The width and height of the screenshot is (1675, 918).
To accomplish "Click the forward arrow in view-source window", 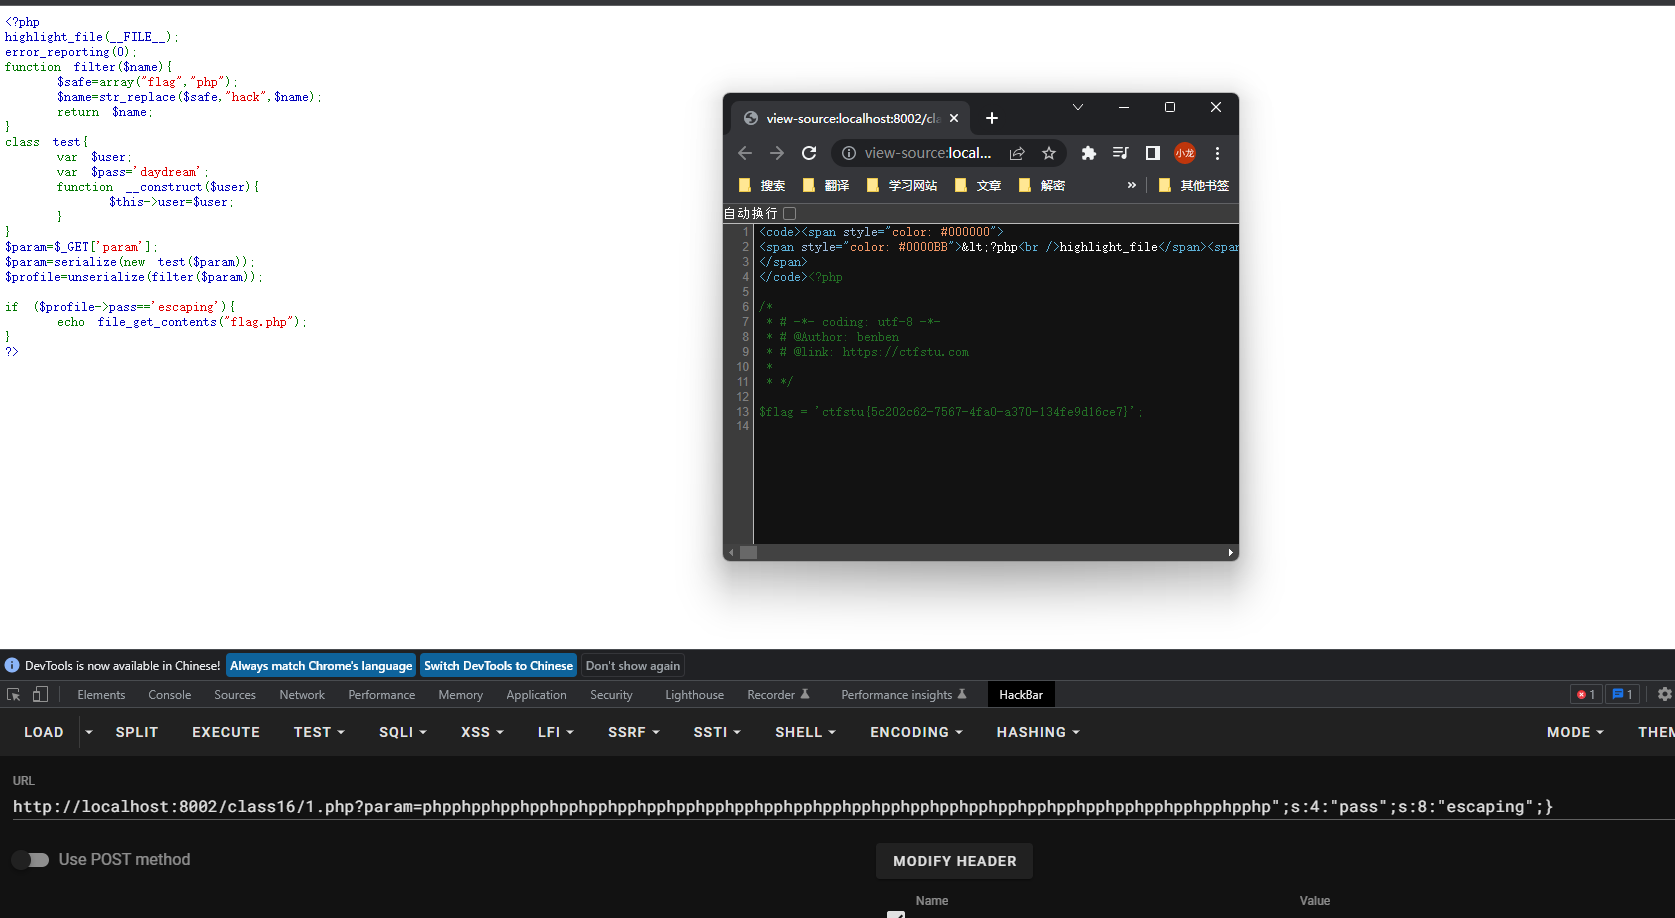I will coord(777,153).
